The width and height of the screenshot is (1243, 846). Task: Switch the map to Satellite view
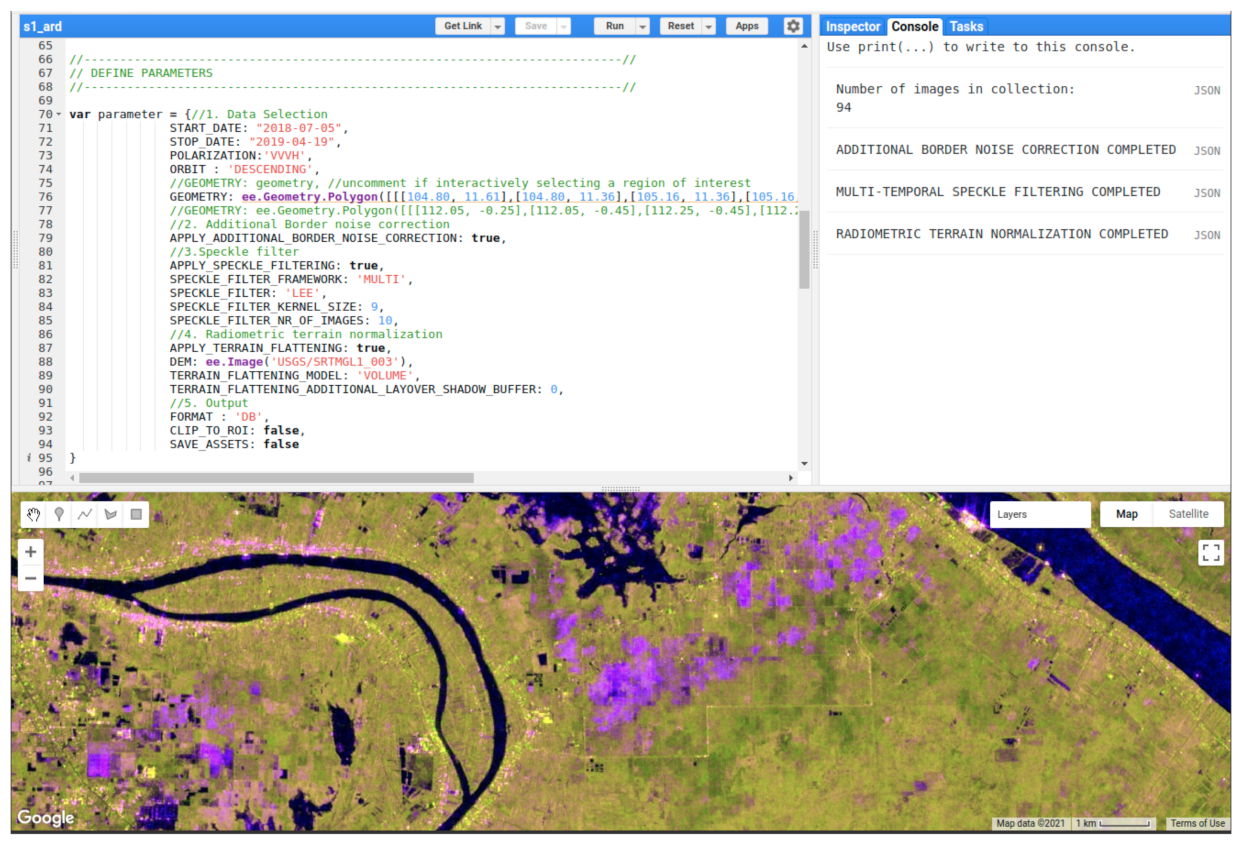(1188, 513)
